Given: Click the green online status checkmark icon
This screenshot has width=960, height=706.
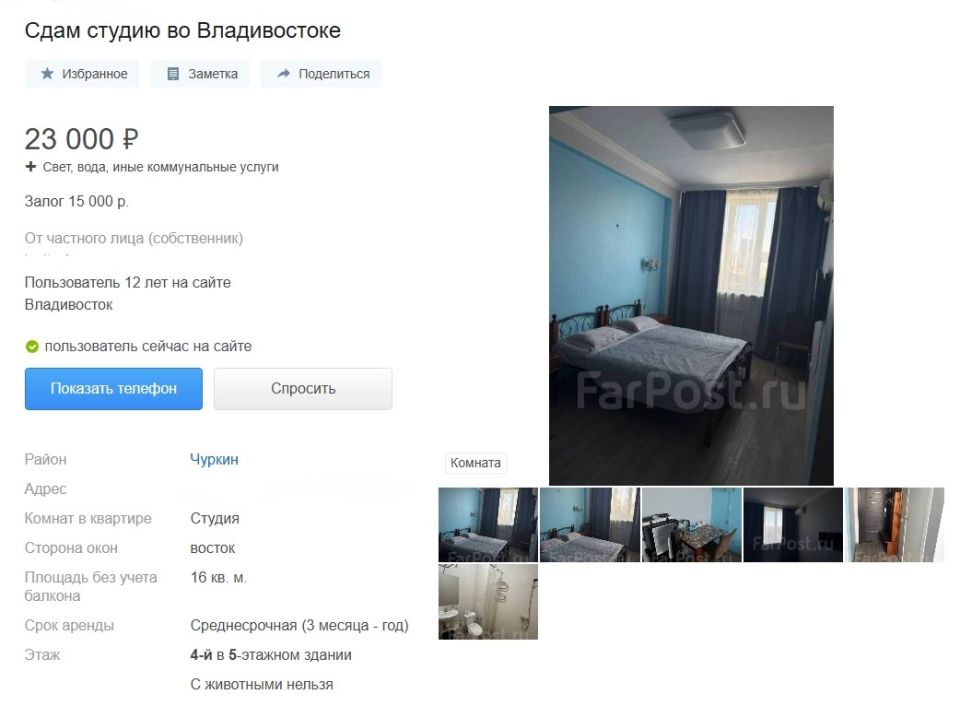Looking at the screenshot, I should click(x=32, y=347).
